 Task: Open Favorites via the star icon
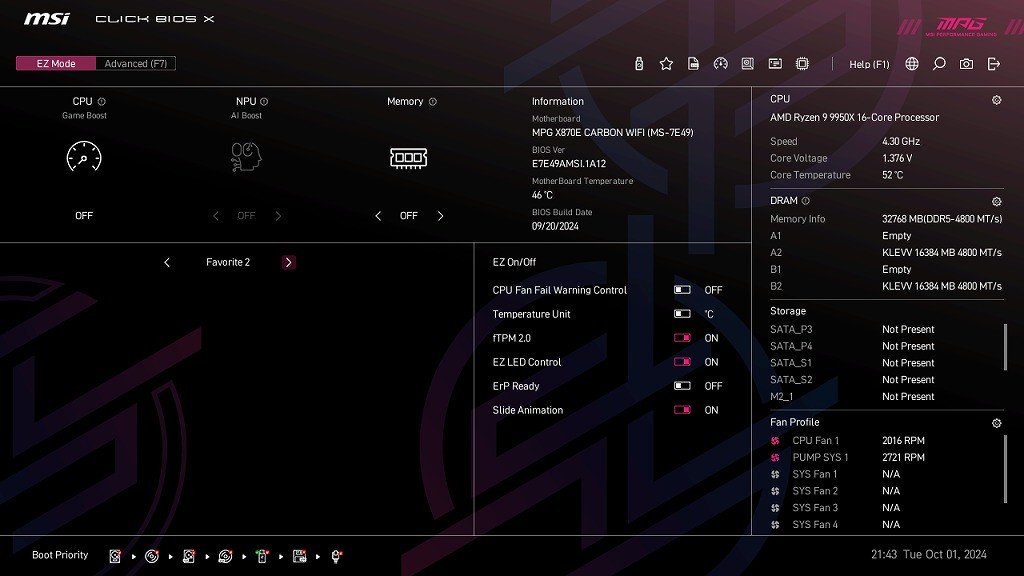tap(666, 63)
